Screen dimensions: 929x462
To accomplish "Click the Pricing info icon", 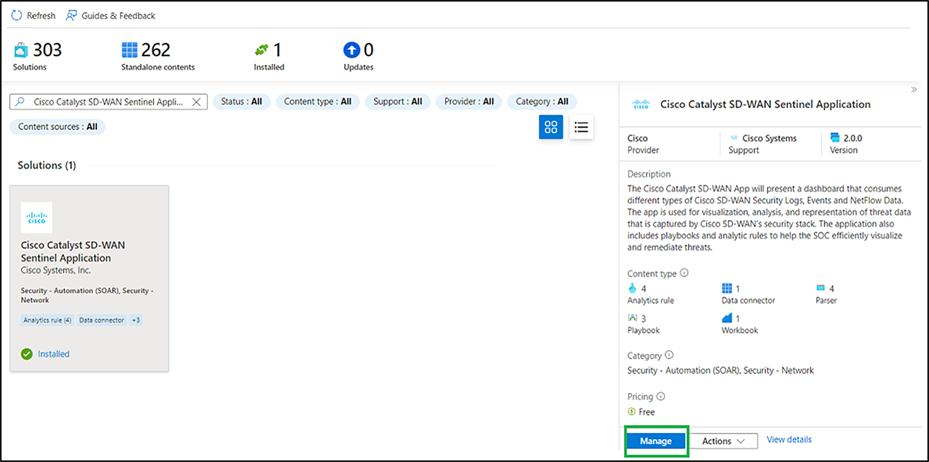I will tap(661, 396).
